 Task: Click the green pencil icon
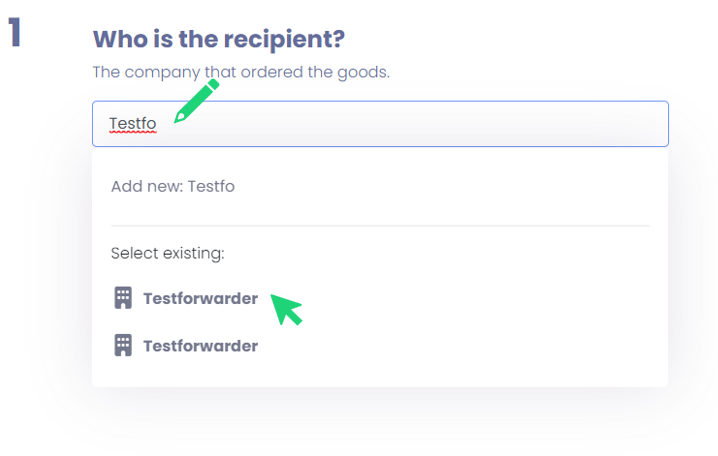[196, 102]
